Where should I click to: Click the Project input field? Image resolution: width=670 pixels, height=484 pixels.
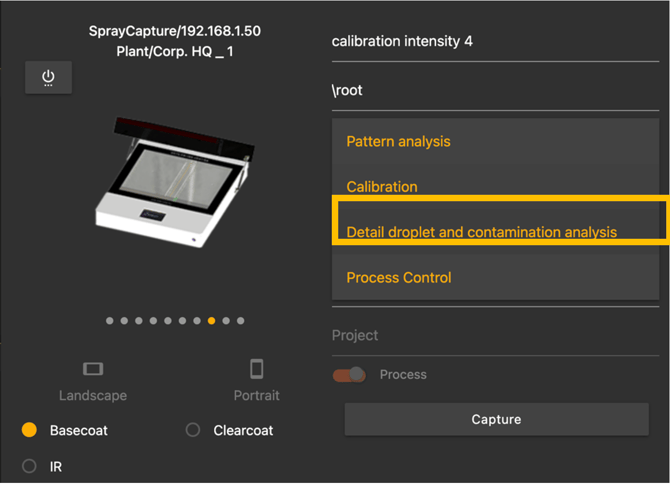coord(495,336)
